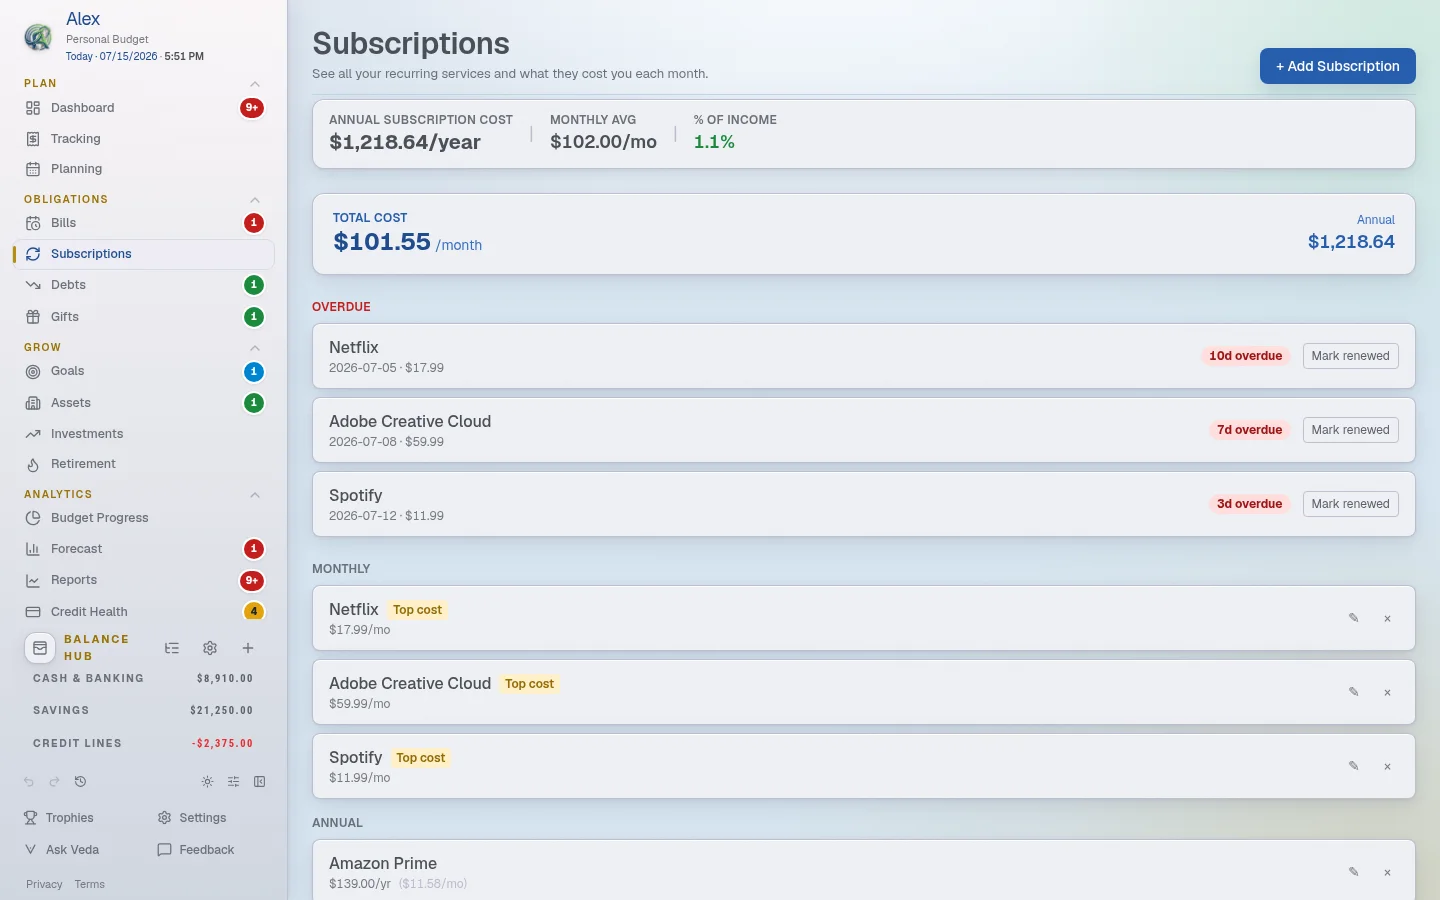Collapse the GROW section chevron
This screenshot has width=1440, height=900.
pyautogui.click(x=255, y=348)
